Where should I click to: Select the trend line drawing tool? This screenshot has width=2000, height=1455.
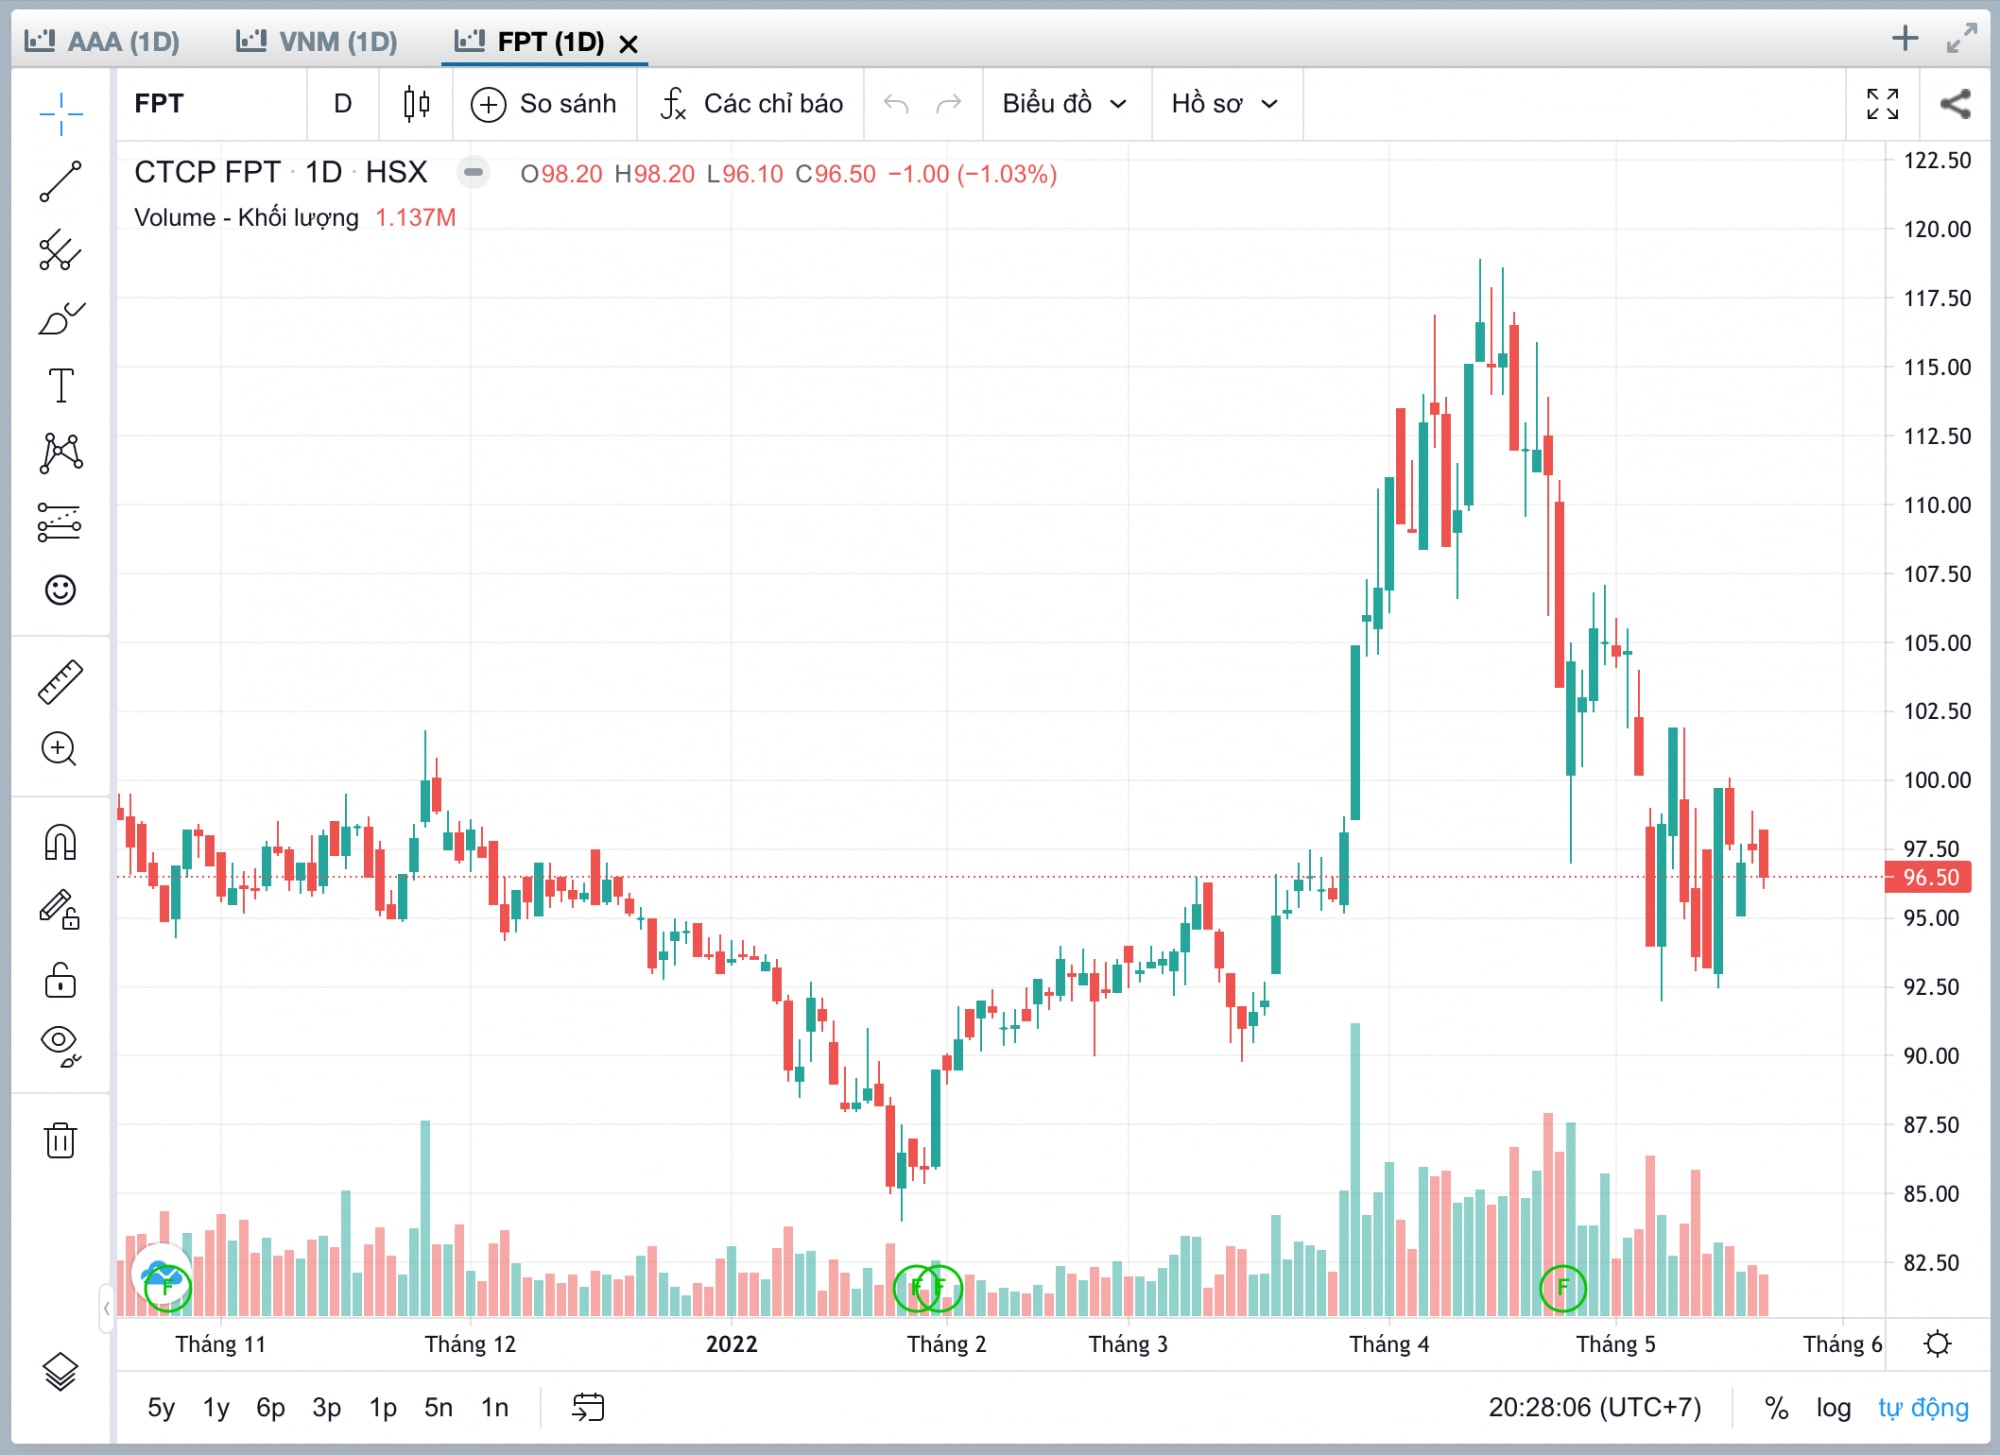61,181
